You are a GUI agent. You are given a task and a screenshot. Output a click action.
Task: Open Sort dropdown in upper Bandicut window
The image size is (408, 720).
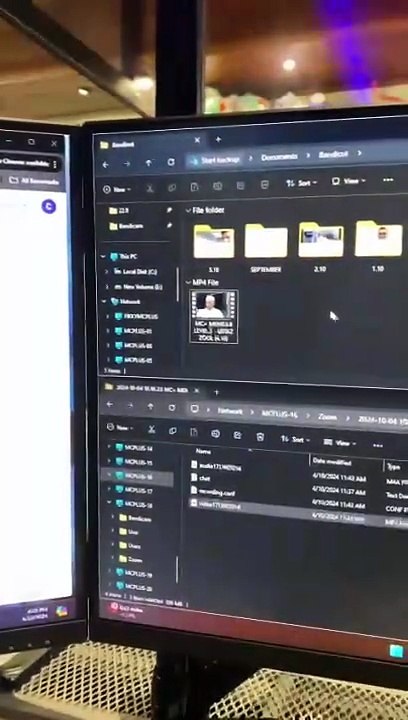click(x=302, y=183)
